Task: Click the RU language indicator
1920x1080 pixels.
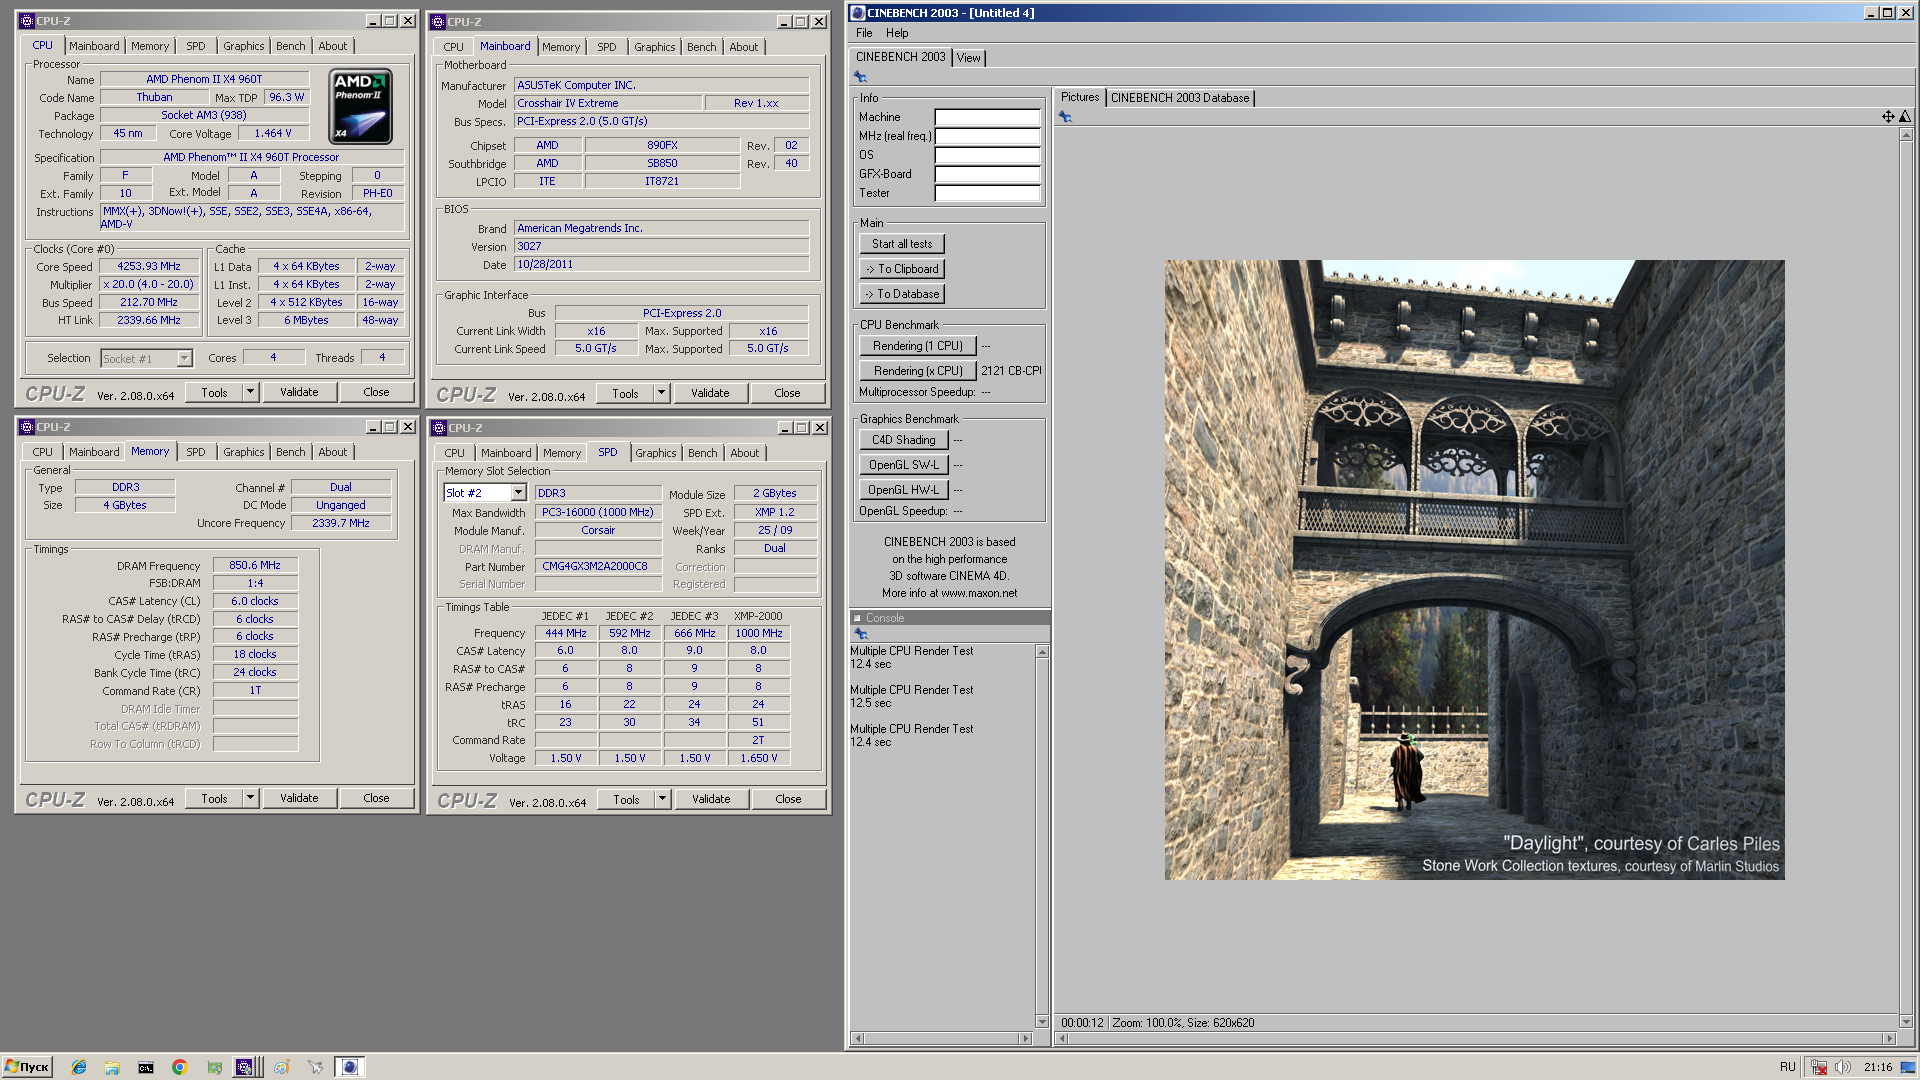Action: coord(1787,1067)
